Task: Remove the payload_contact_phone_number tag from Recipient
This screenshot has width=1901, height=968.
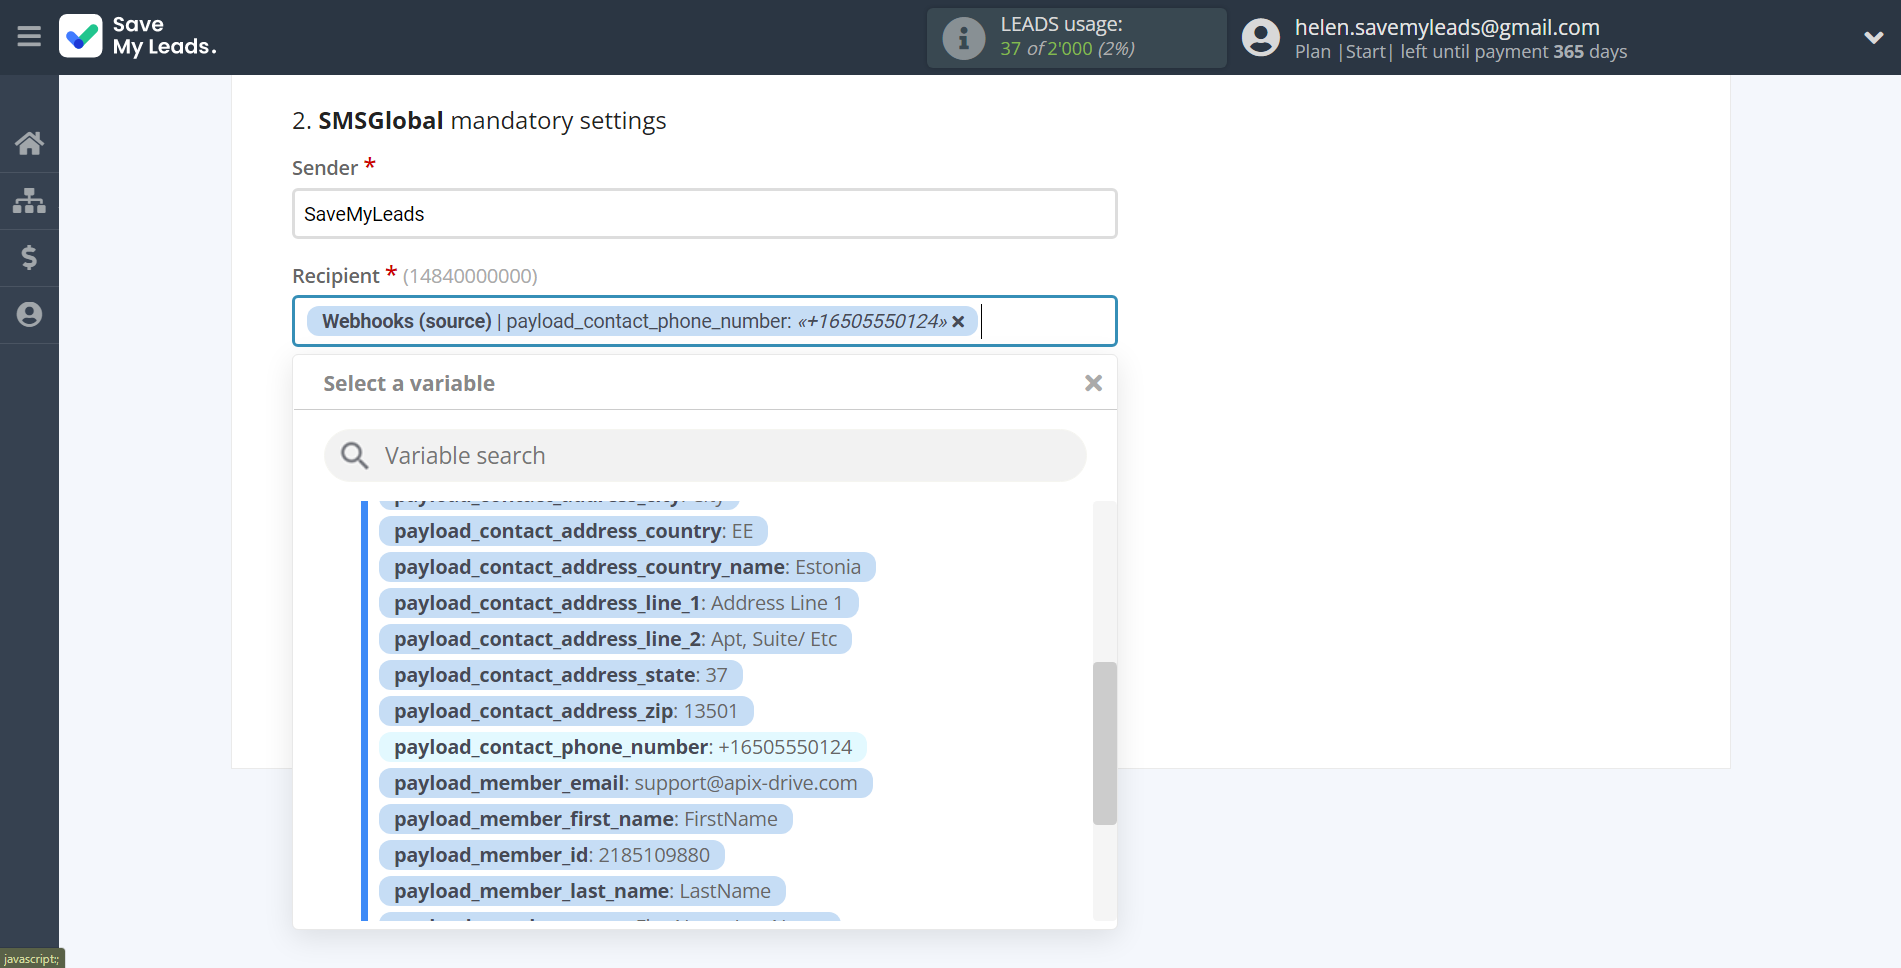Action: tap(958, 321)
